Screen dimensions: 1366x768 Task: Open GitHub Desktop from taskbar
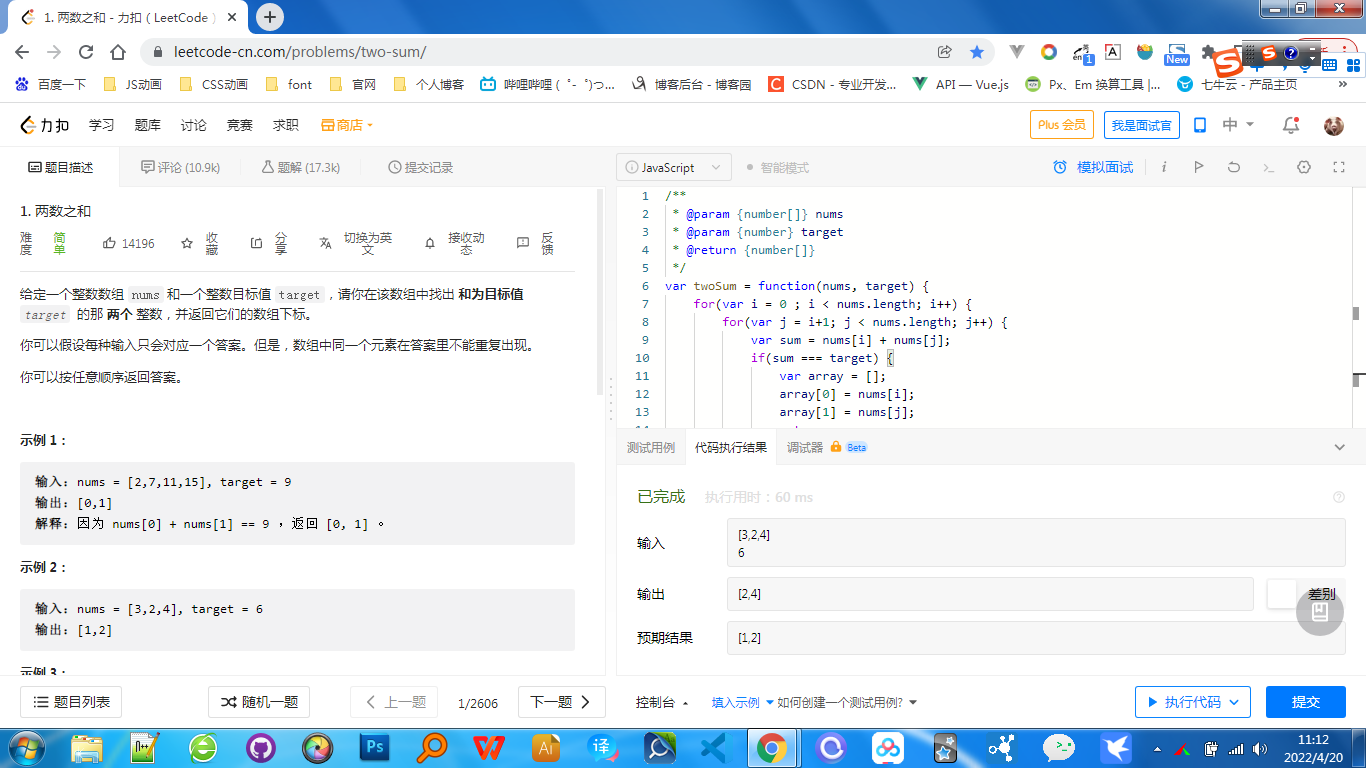click(260, 747)
